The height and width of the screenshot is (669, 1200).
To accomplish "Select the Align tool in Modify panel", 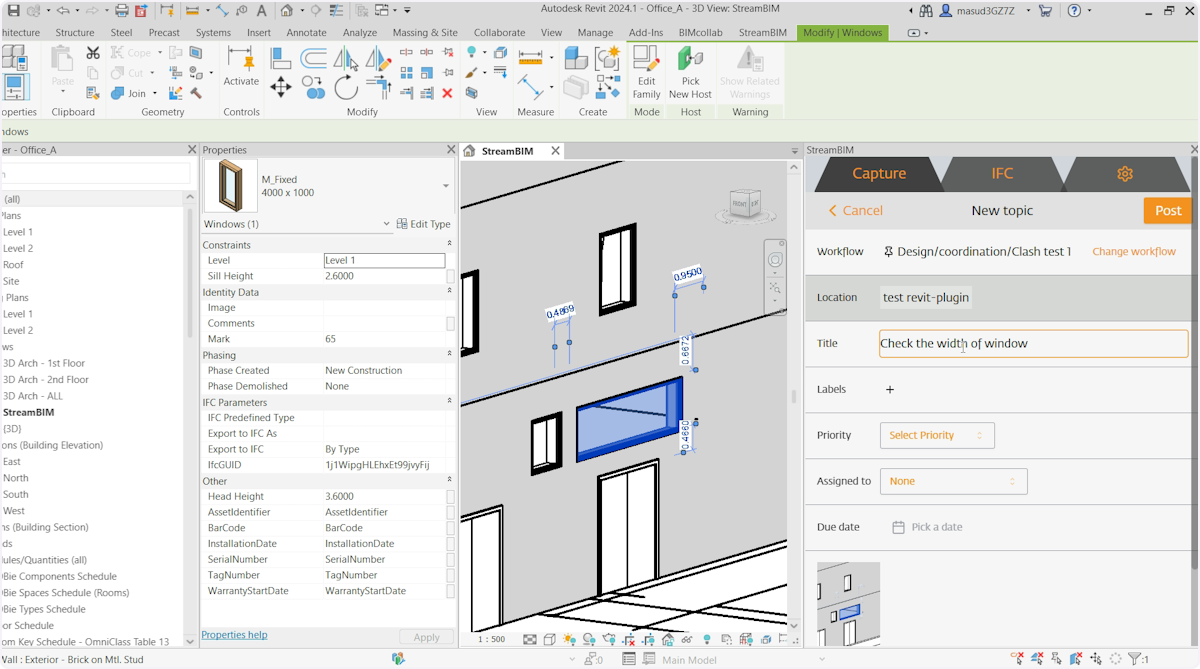I will coord(281,58).
